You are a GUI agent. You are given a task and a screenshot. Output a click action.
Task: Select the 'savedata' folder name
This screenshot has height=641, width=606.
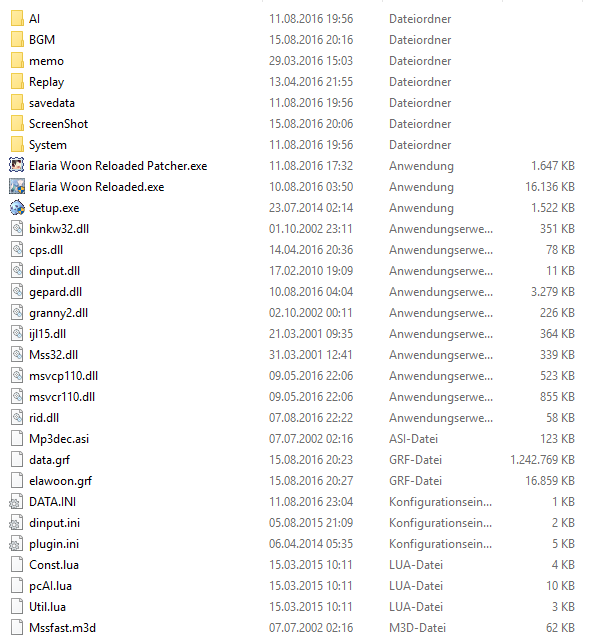52,103
